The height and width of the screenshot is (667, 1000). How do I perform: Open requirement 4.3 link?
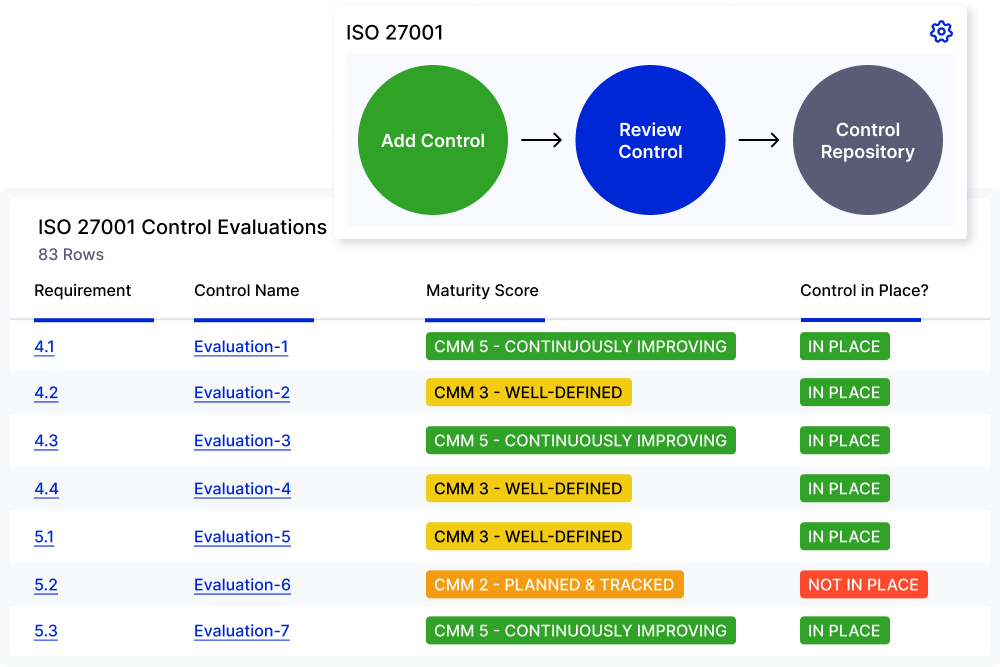click(46, 441)
